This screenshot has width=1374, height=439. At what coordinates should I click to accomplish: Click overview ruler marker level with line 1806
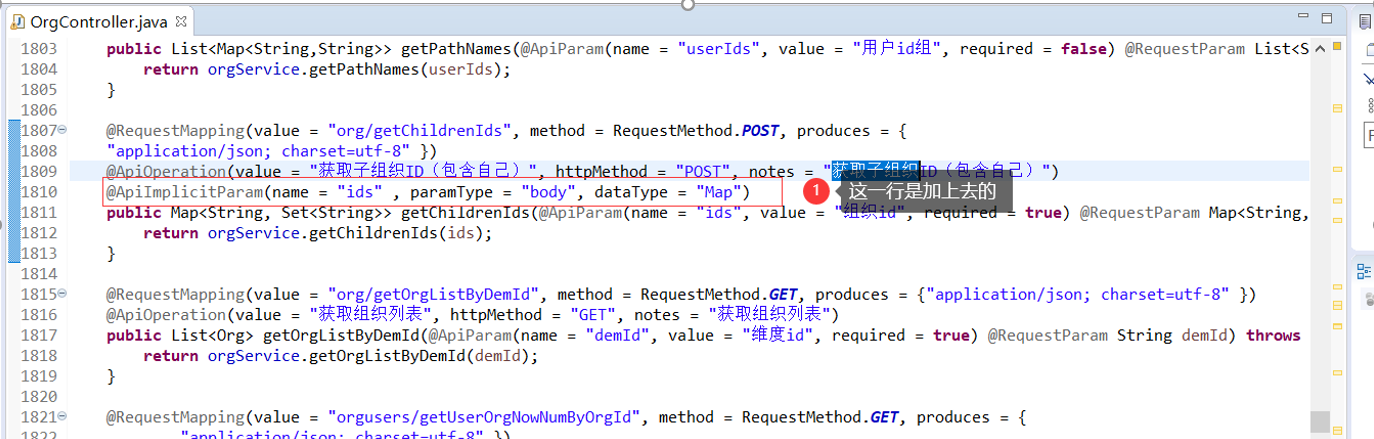click(1337, 108)
